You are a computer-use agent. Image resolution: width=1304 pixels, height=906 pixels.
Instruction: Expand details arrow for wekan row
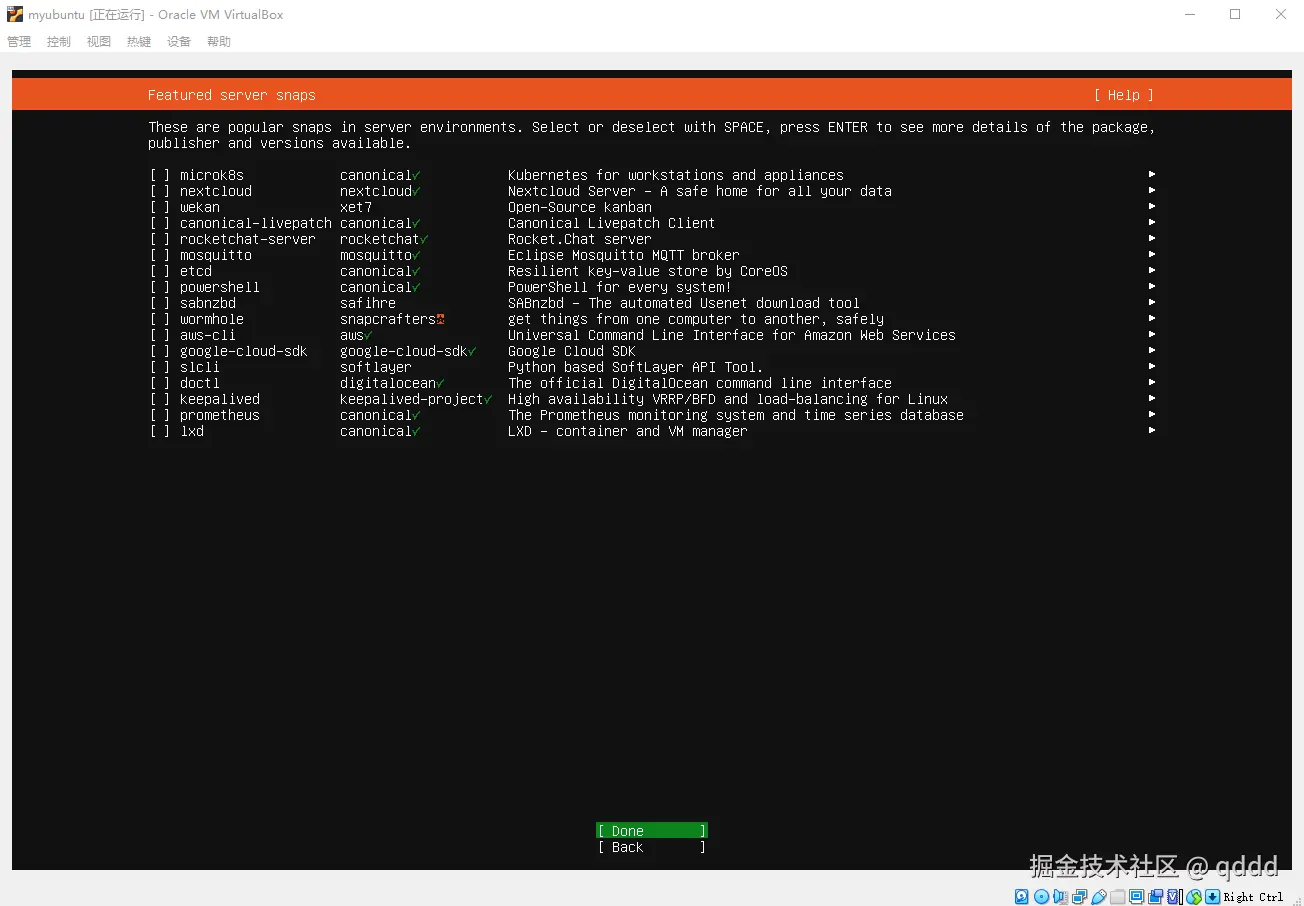pyautogui.click(x=1152, y=206)
